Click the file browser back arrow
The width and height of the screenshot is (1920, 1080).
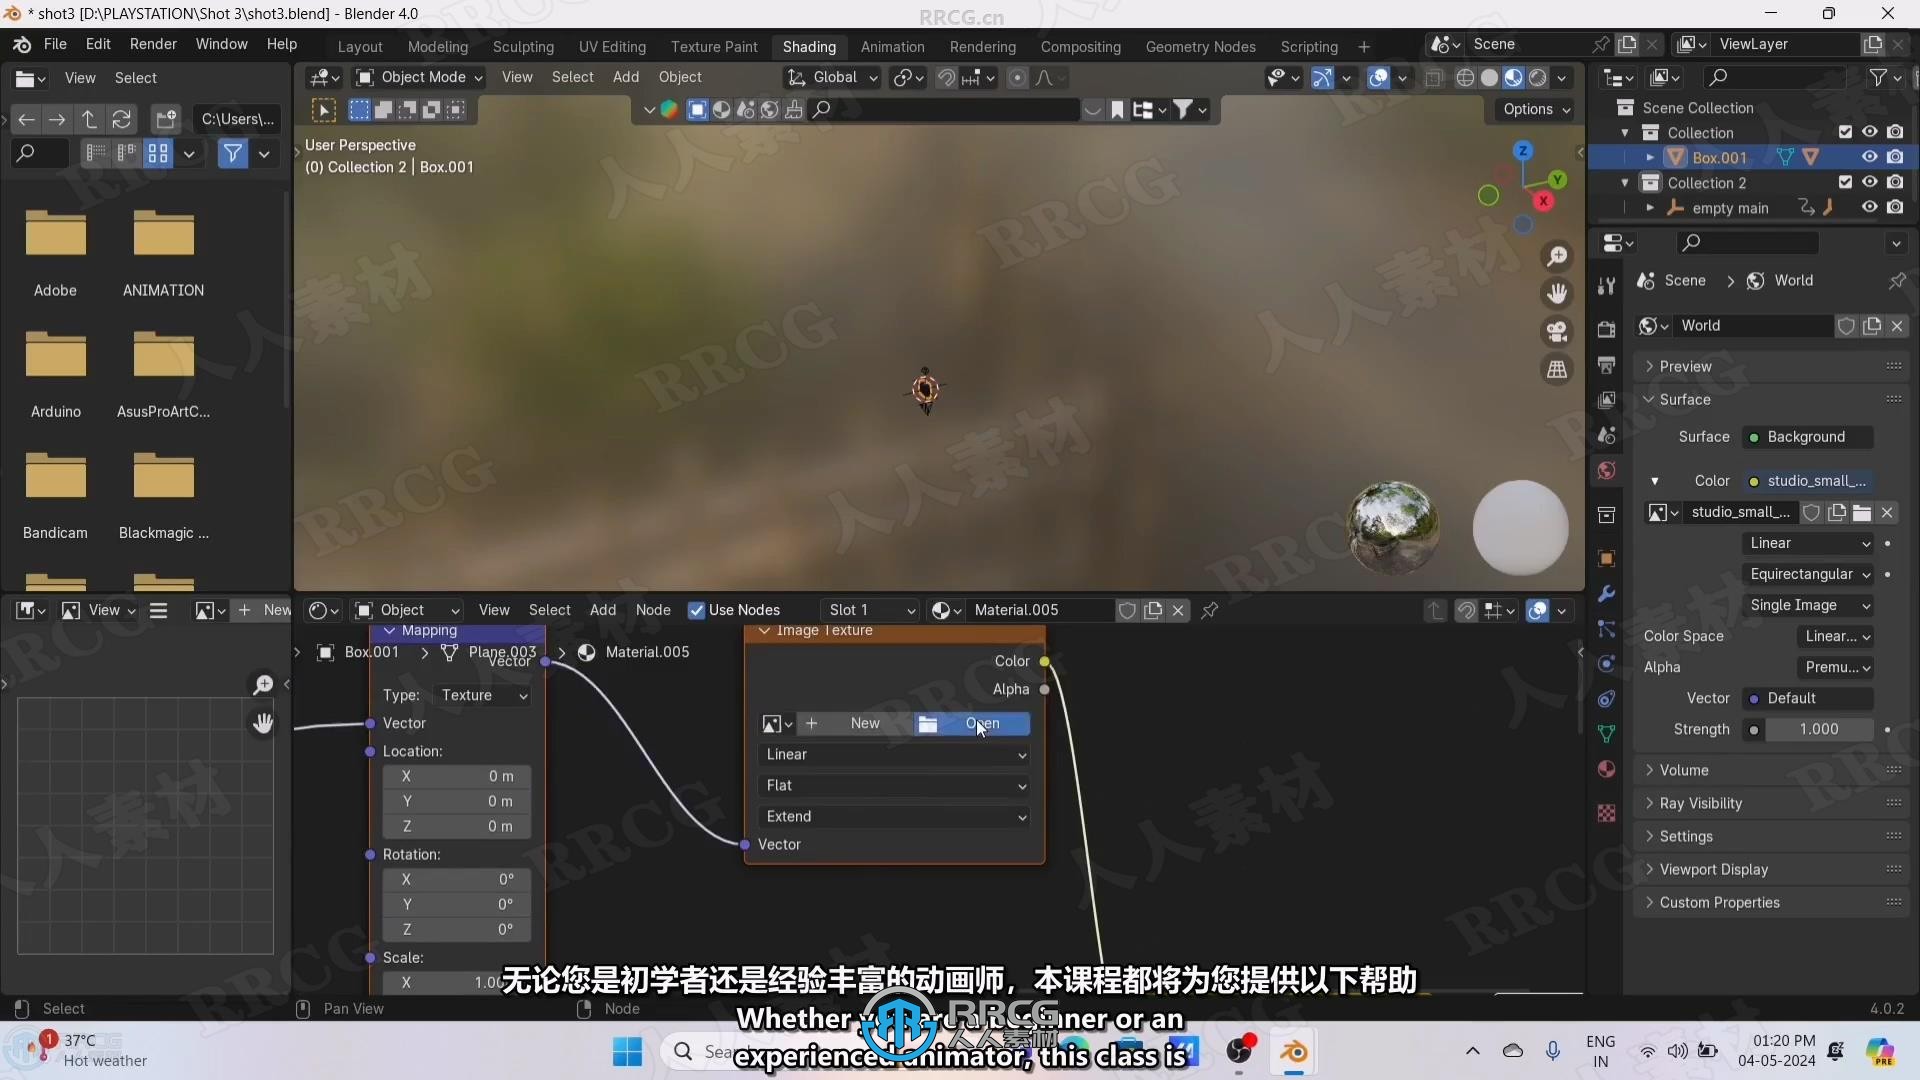pyautogui.click(x=27, y=120)
